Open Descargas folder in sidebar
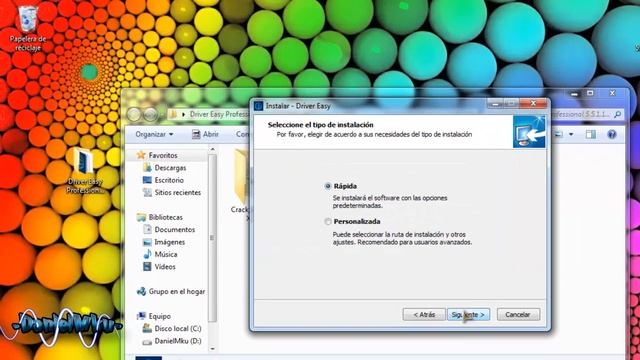The height and width of the screenshot is (360, 640). point(170,168)
